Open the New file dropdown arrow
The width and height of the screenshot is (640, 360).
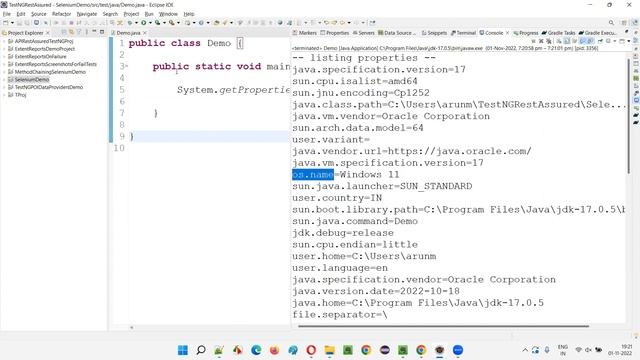click(x=12, y=22)
